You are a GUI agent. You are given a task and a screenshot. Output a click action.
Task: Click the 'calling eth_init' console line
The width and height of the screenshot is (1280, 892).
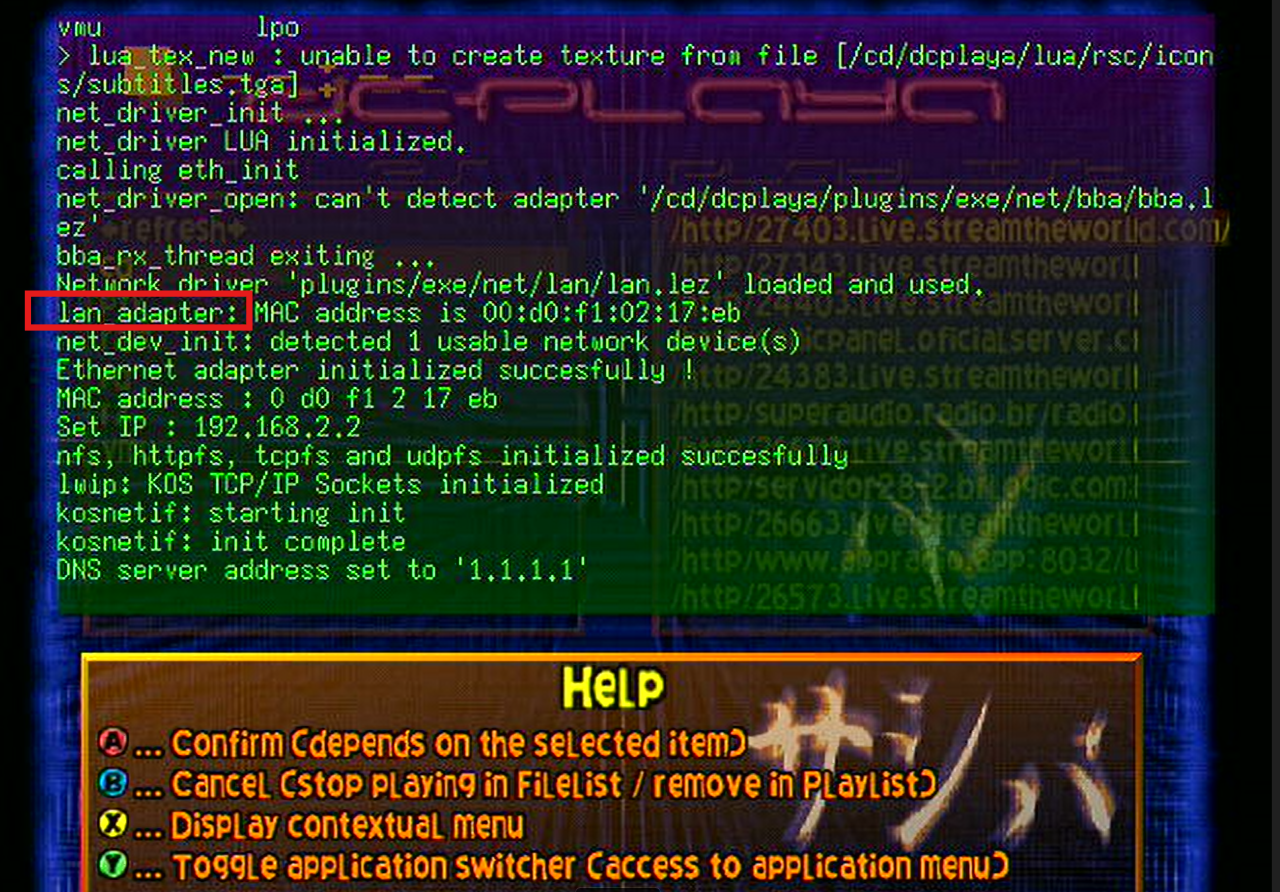pos(178,170)
